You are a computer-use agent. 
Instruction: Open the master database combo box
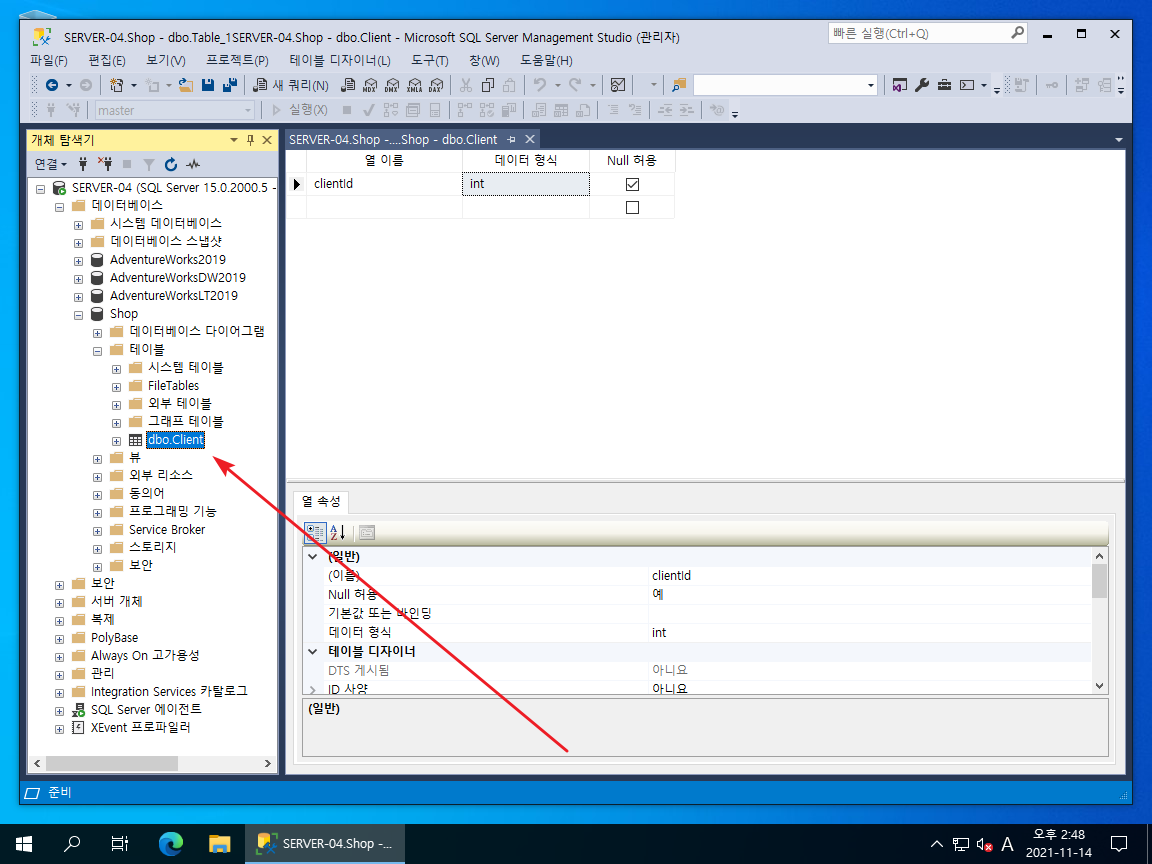point(175,110)
